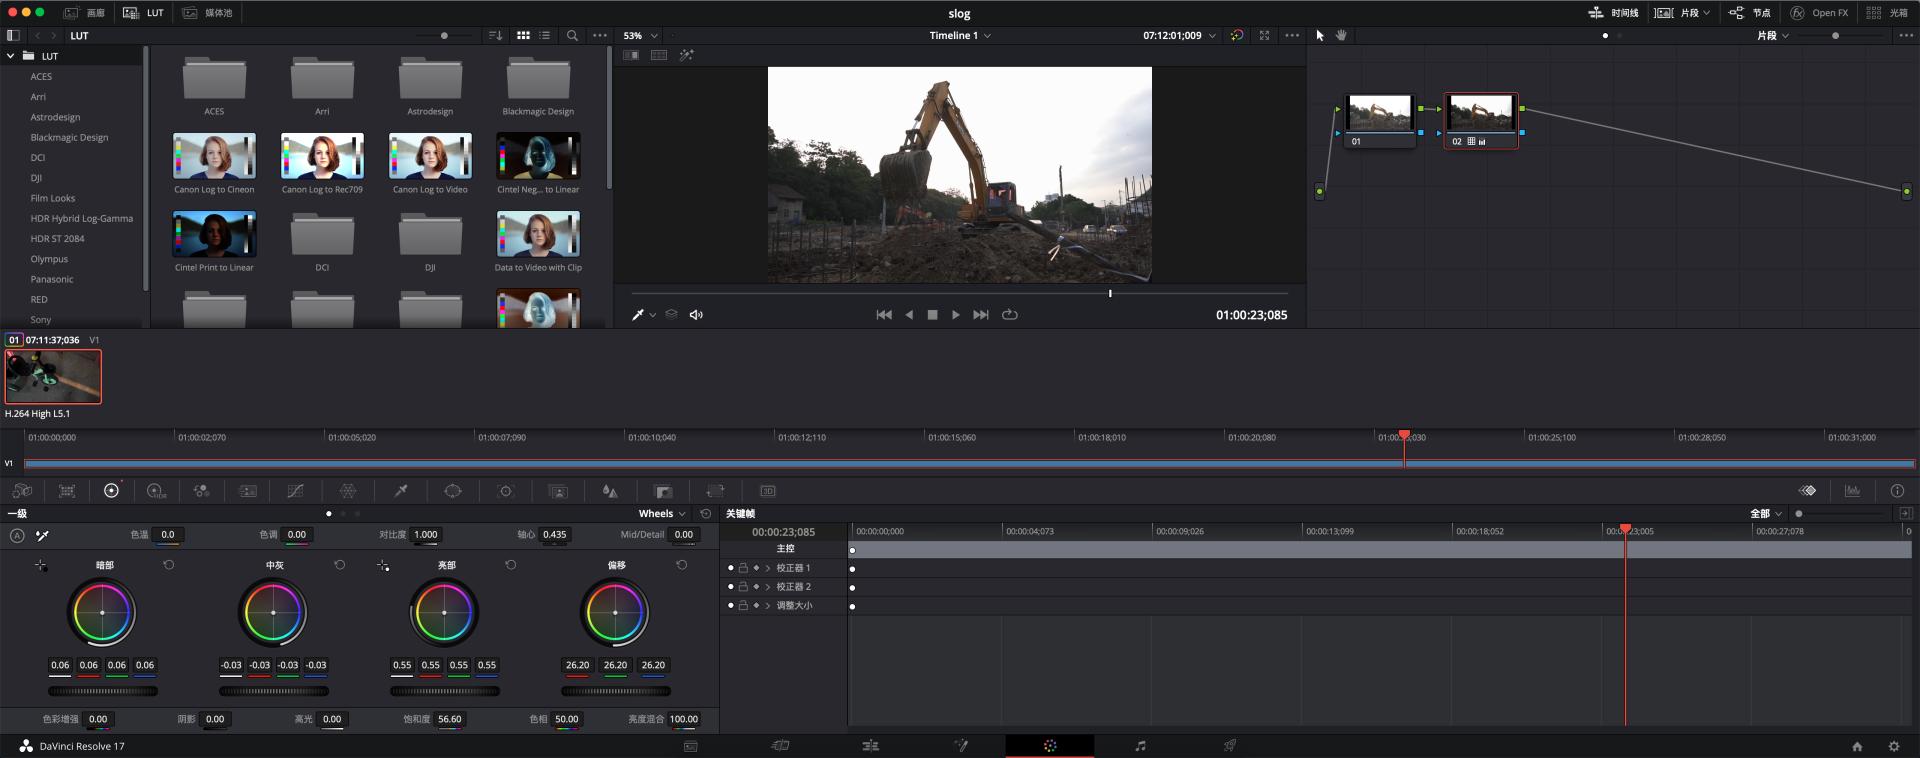The height and width of the screenshot is (758, 1920).
Task: Click the auto balance A button
Action: point(17,535)
